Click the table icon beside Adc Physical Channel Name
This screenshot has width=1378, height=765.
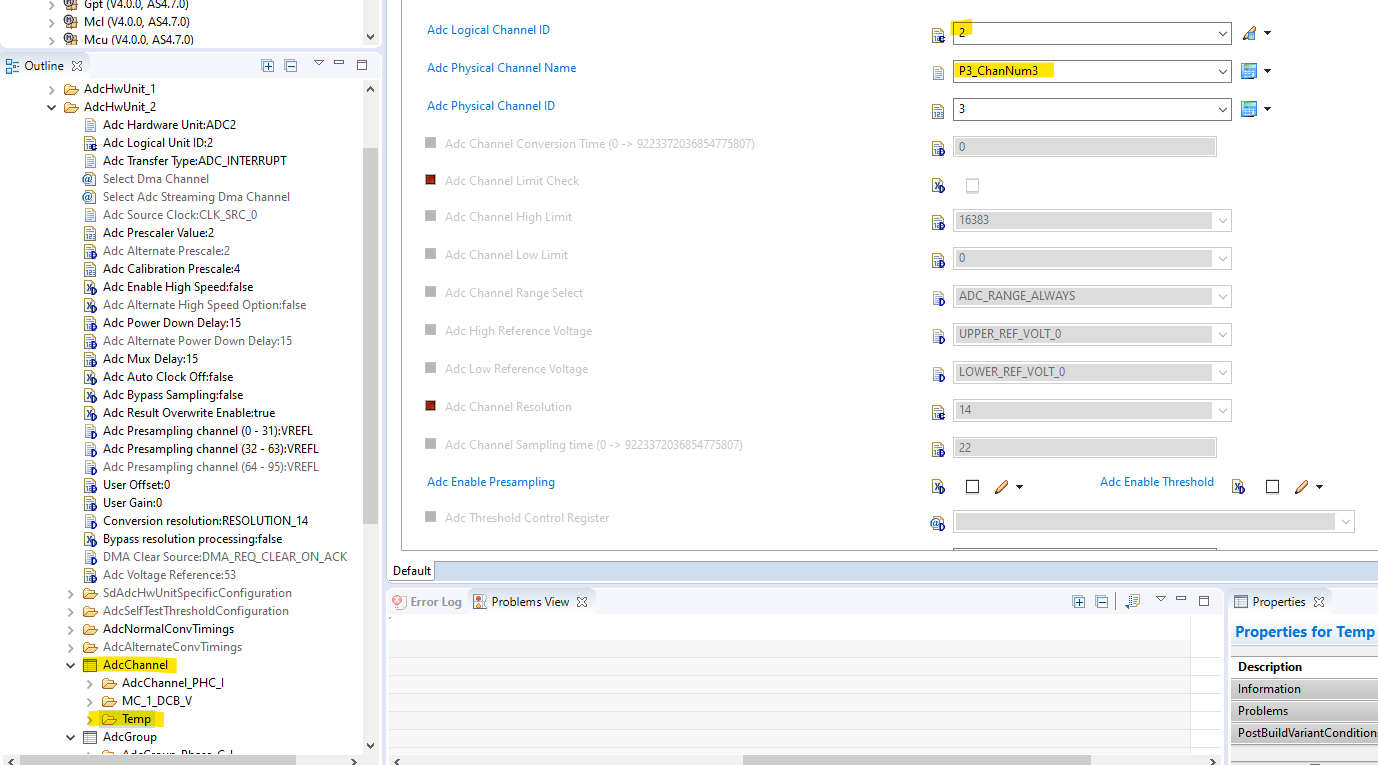pyautogui.click(x=1251, y=70)
